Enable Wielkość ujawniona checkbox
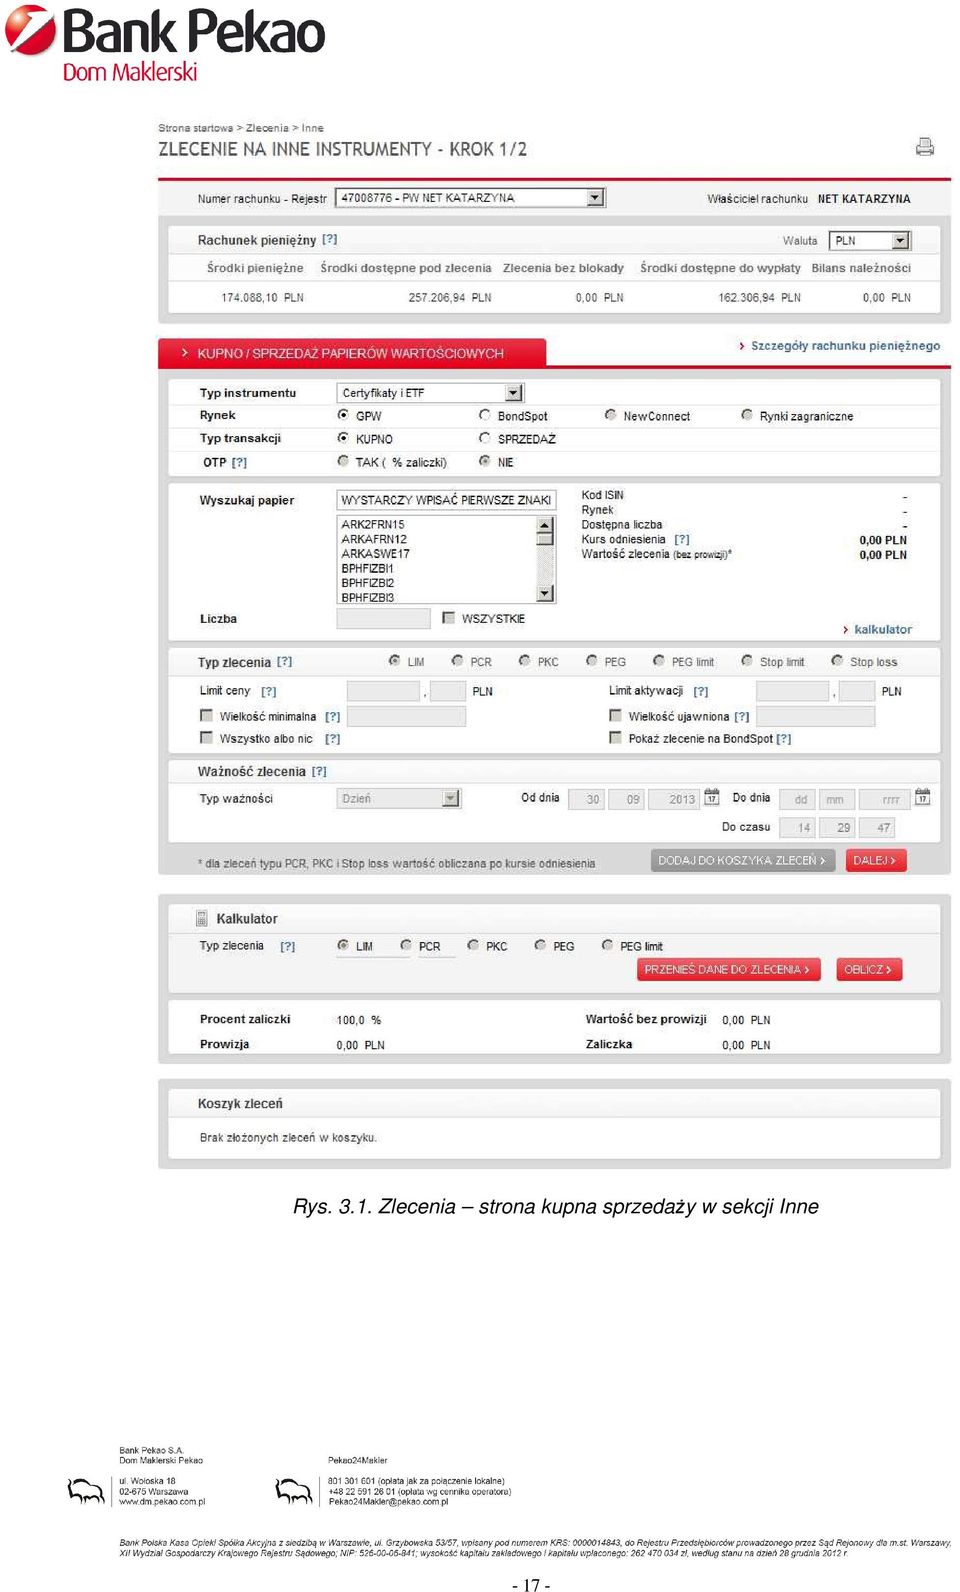The image size is (960, 1592). [x=615, y=715]
